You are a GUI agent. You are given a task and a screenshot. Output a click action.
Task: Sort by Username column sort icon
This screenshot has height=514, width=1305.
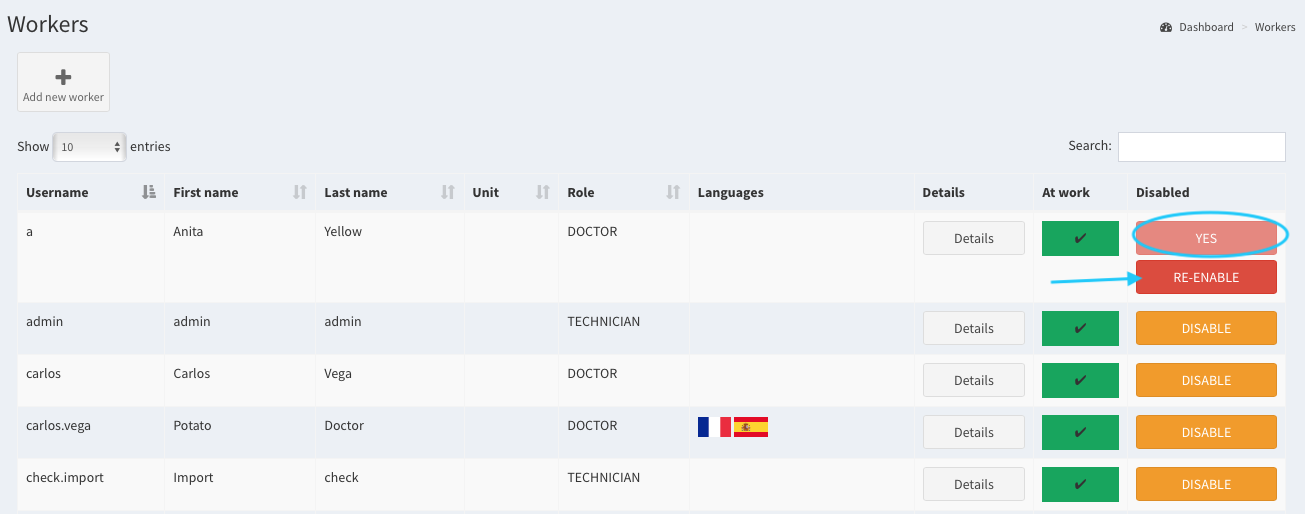pos(149,192)
